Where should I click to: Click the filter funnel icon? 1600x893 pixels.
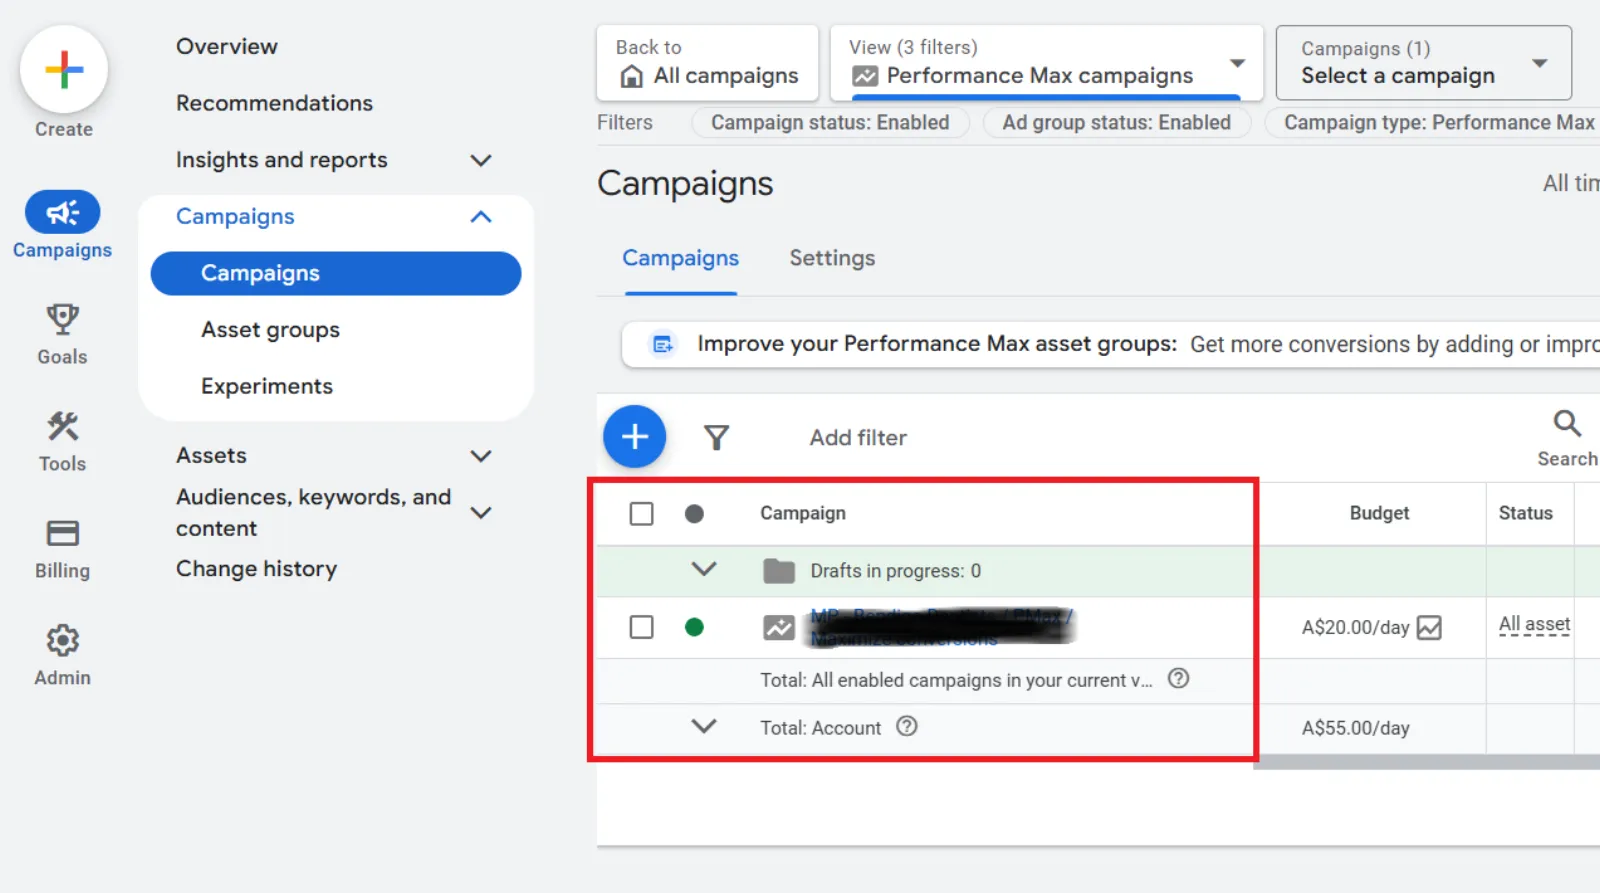716,437
